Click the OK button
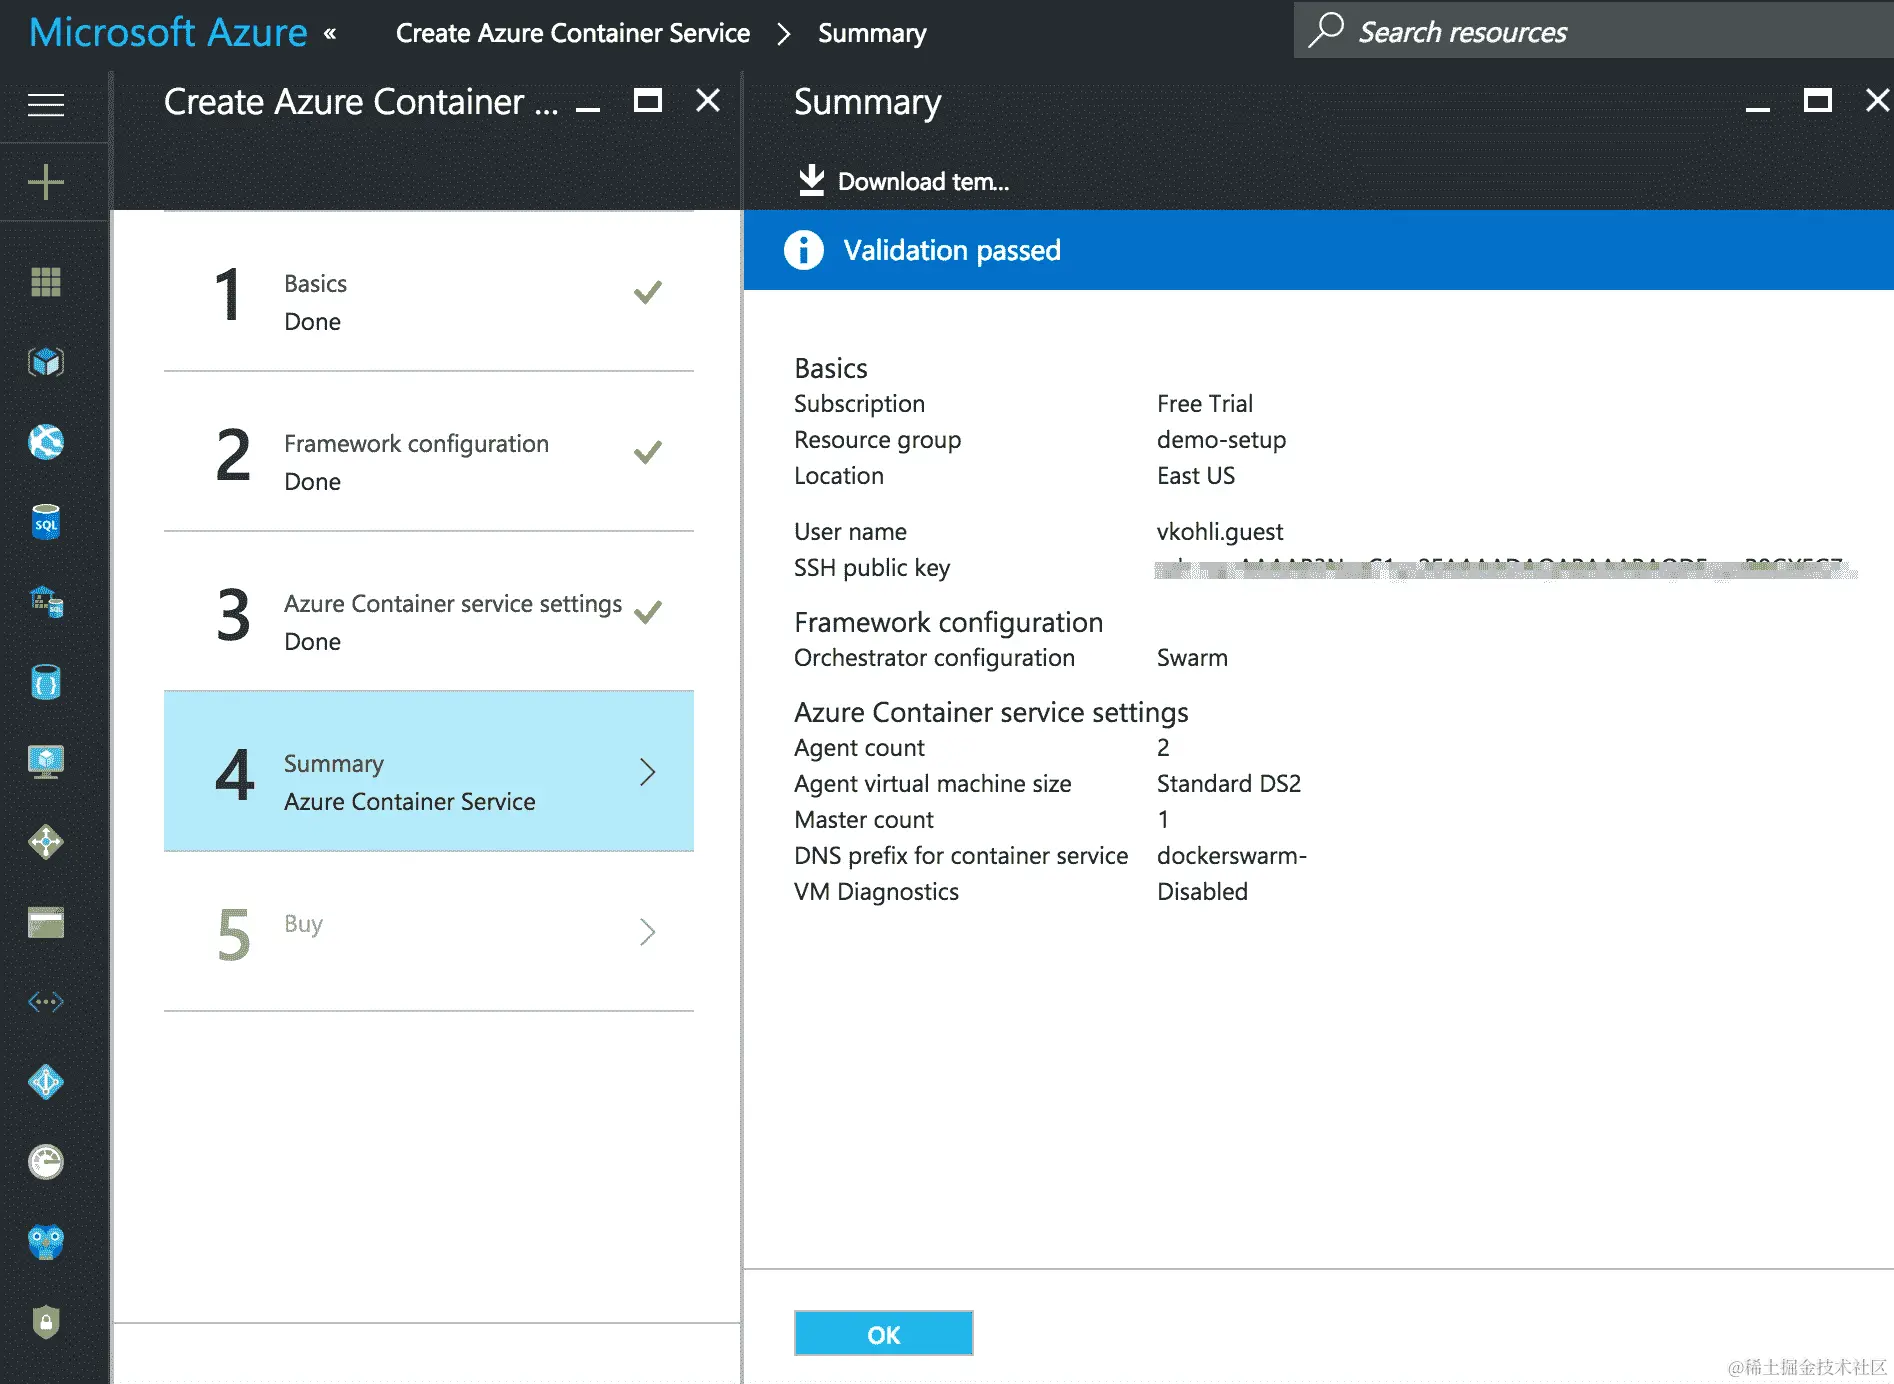 (883, 1334)
